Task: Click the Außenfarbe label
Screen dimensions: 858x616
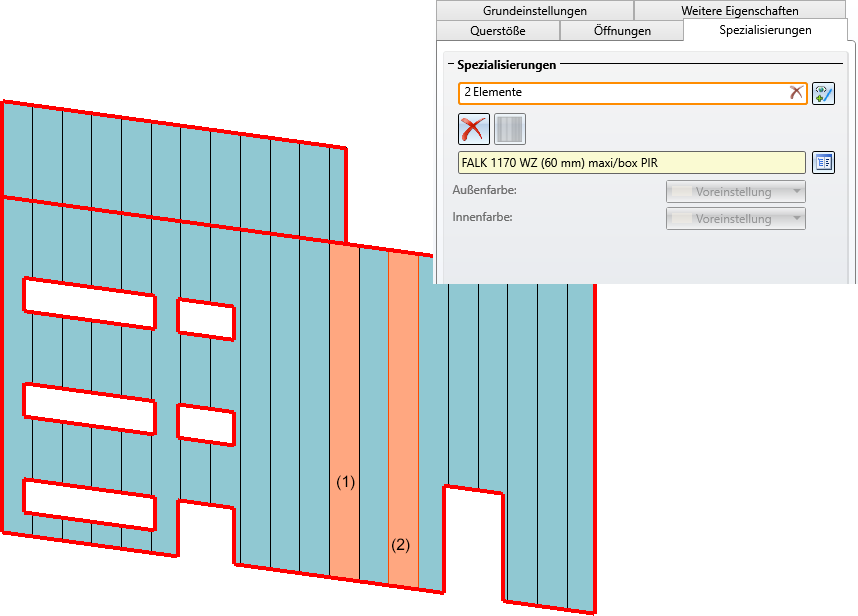Action: [485, 190]
